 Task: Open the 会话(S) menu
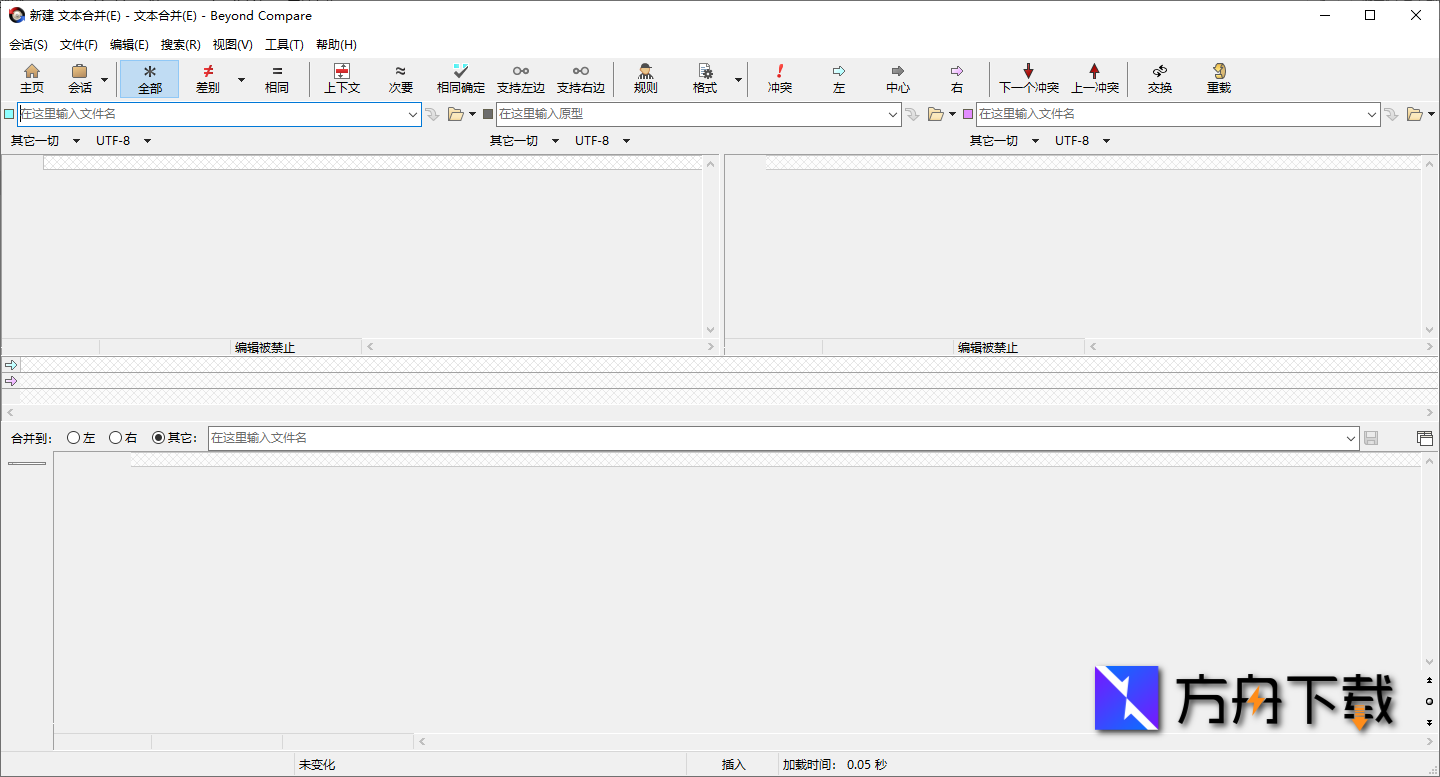(28, 44)
